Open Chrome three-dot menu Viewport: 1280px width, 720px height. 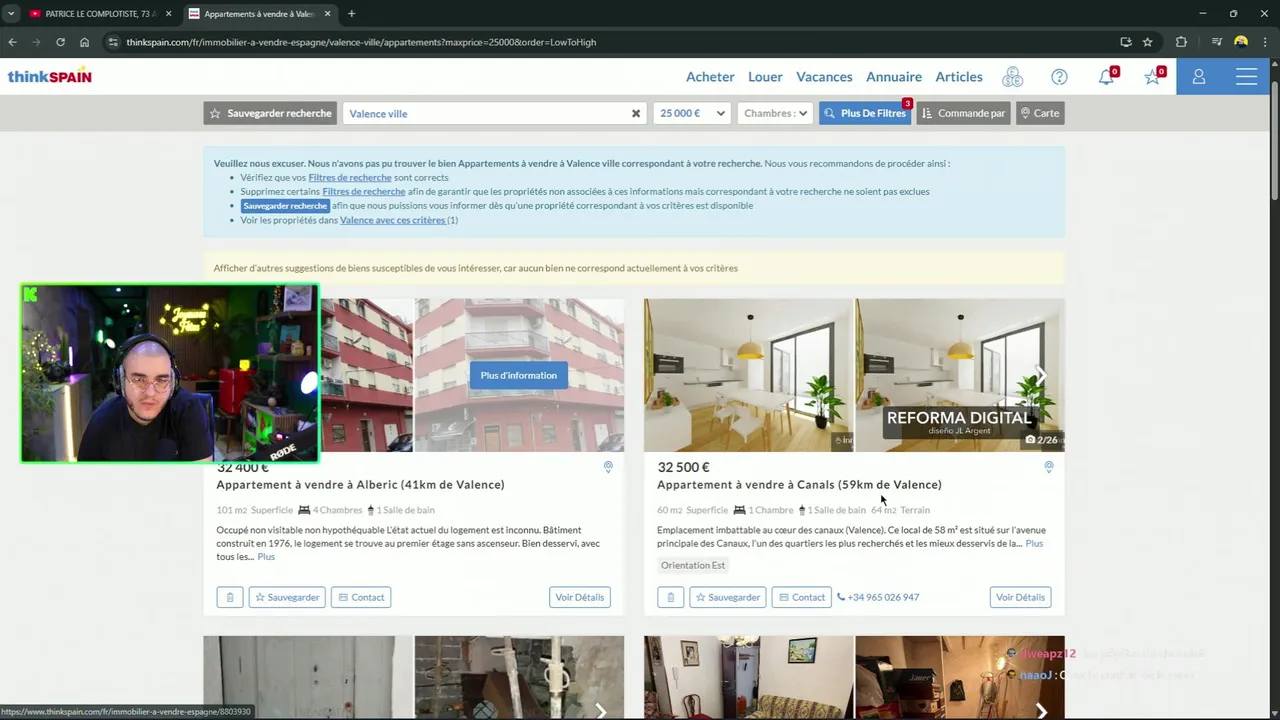click(1266, 42)
